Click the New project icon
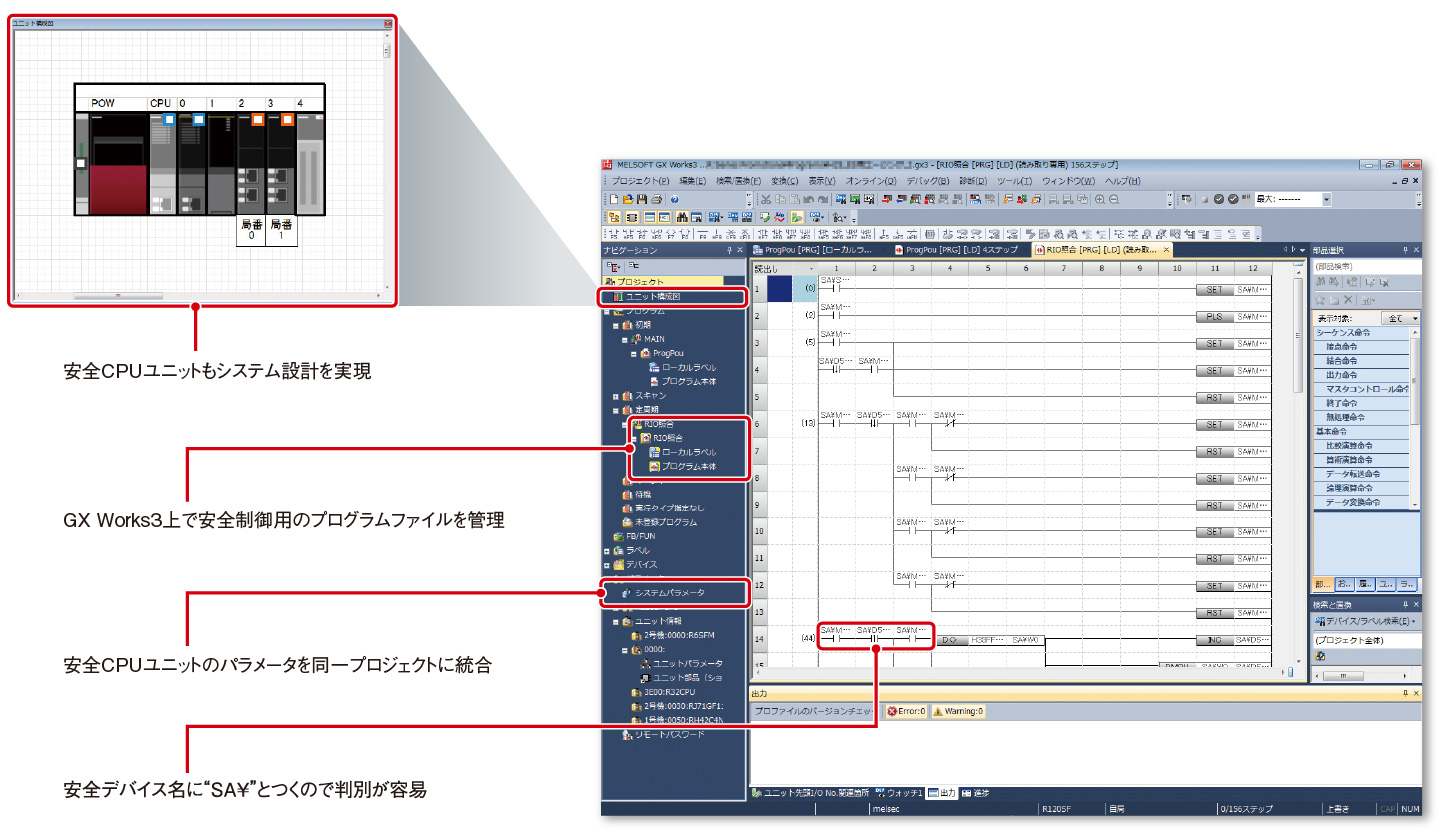The width and height of the screenshot is (1440, 840). tap(614, 200)
